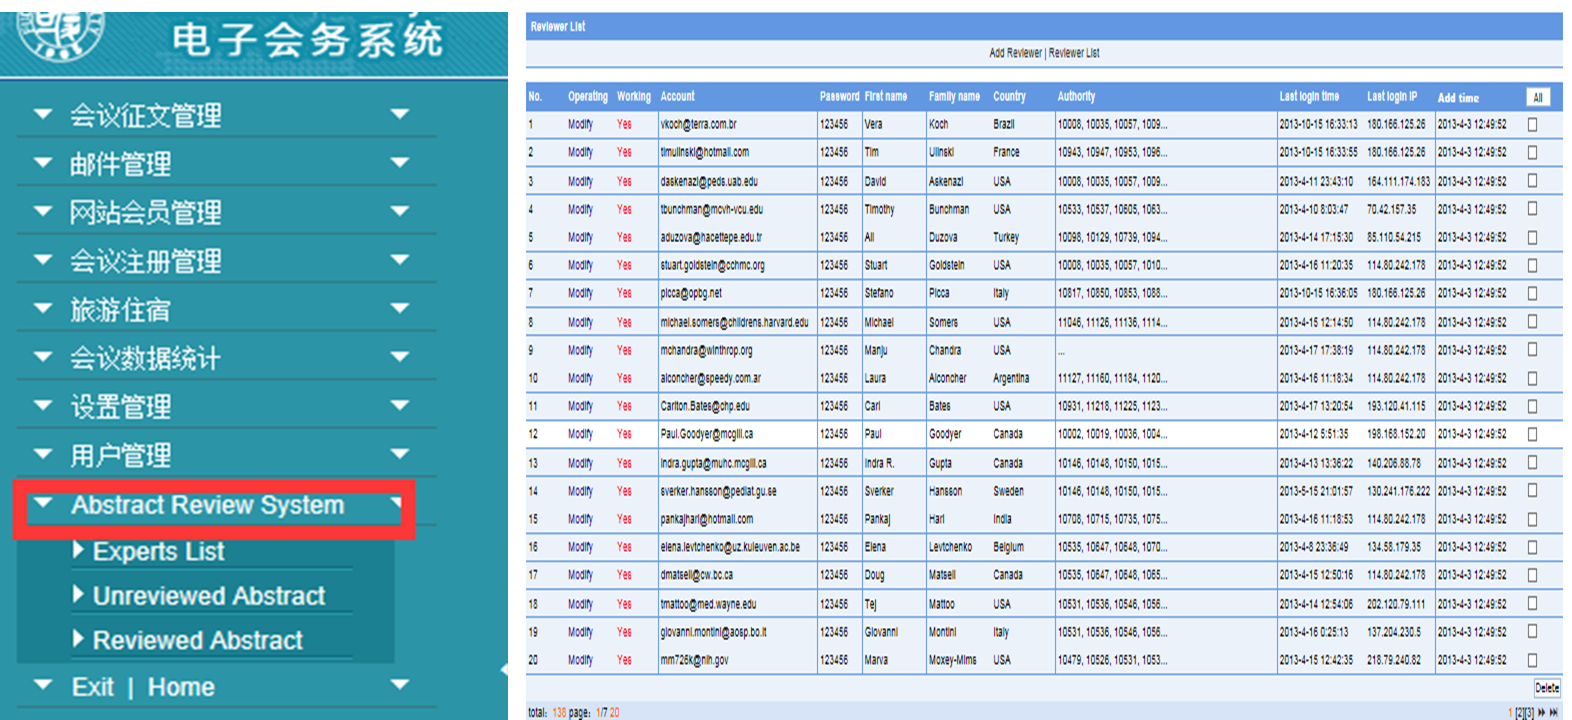Viewport: 1572px width, 720px height.
Task: Click the 电子会务系统 header title
Action: click(307, 39)
